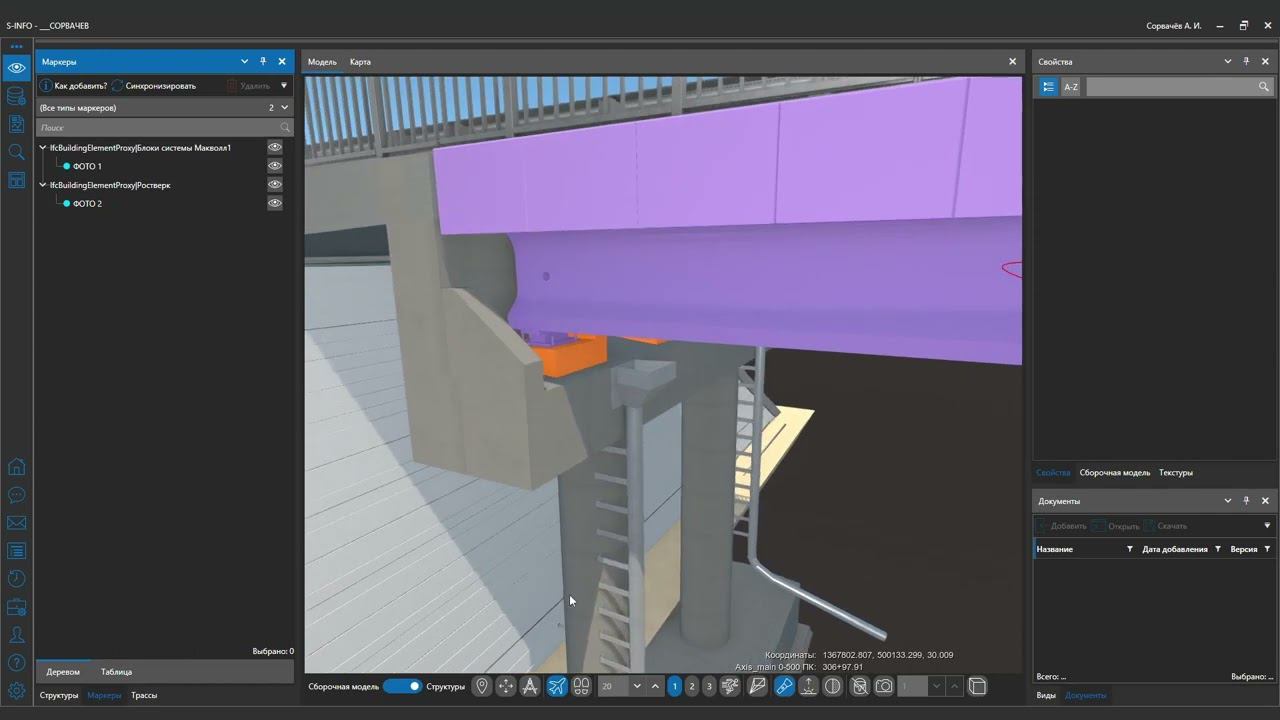1280x720 pixels.
Task: Toggle visibility of Ростверк group
Action: click(274, 185)
